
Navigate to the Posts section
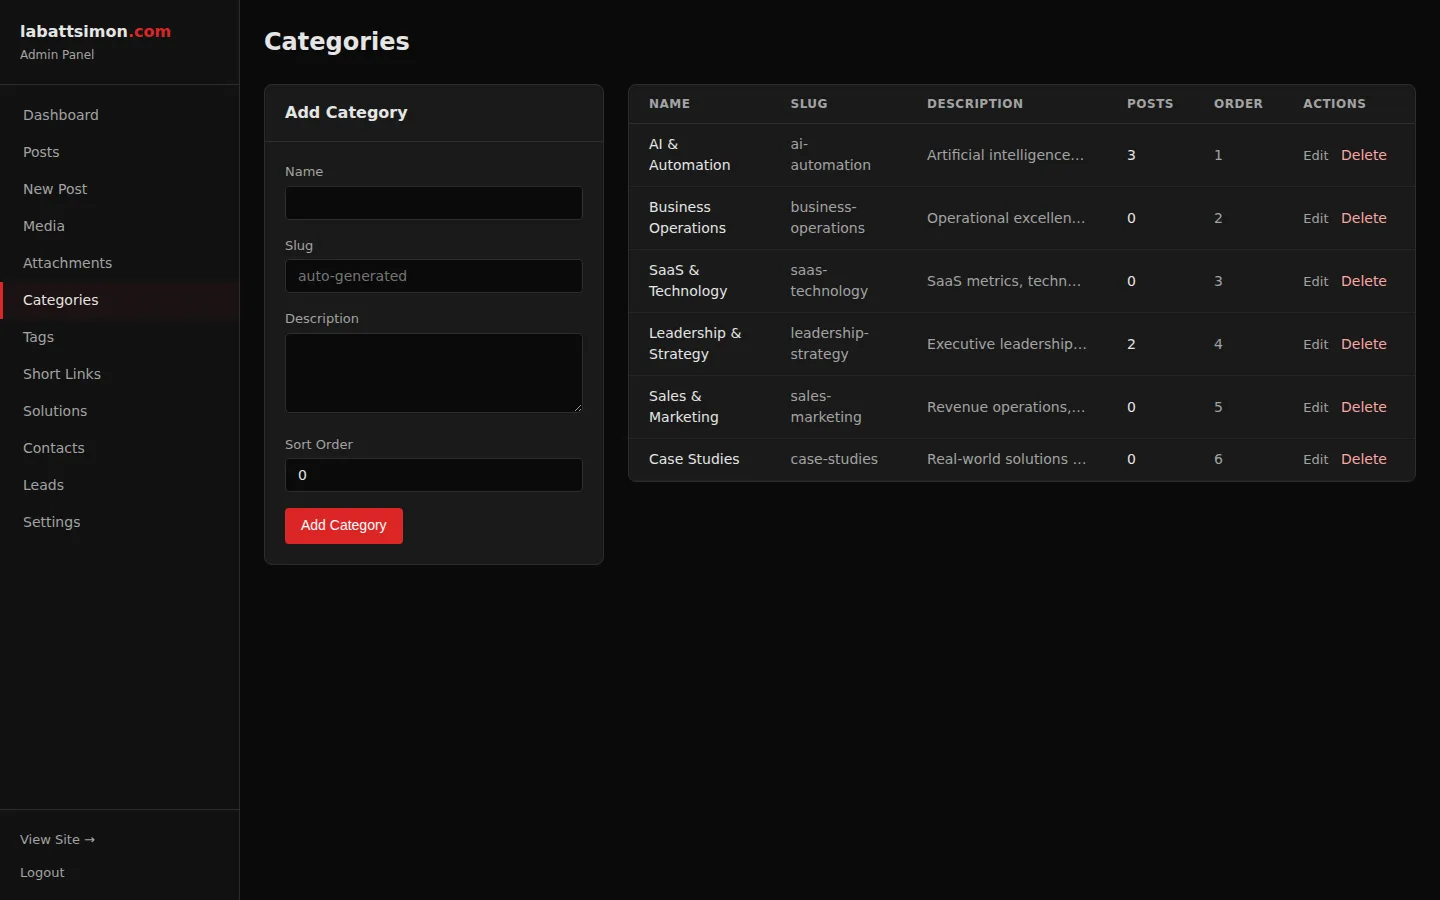tap(41, 152)
